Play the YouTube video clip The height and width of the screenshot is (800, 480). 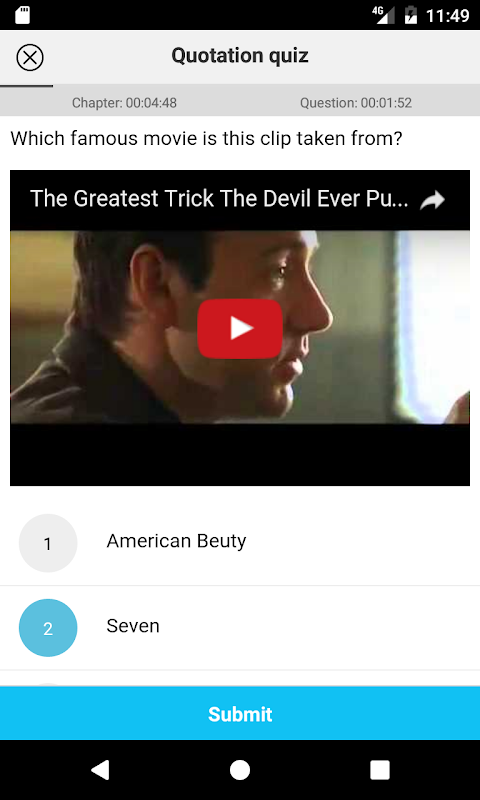tap(240, 329)
